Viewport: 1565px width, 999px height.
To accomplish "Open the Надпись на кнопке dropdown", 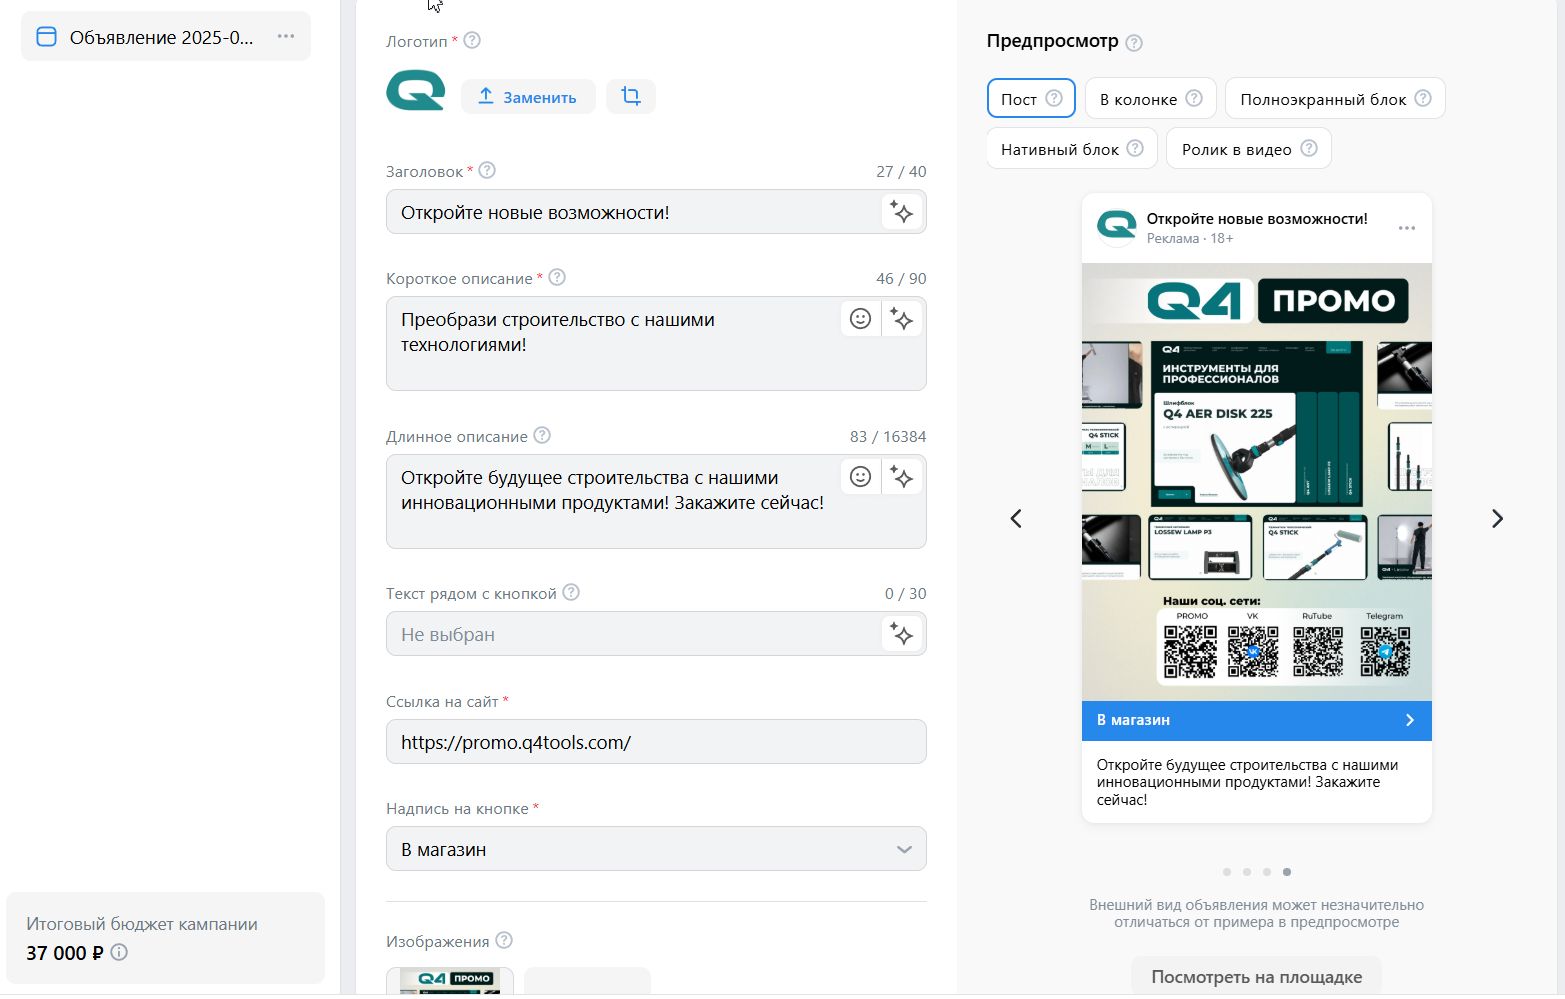I will [656, 849].
